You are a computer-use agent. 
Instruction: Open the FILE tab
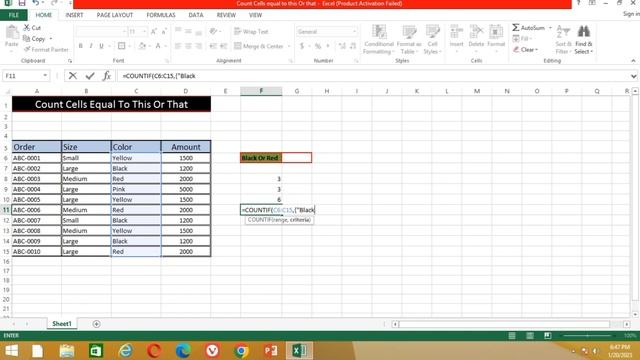(x=13, y=15)
